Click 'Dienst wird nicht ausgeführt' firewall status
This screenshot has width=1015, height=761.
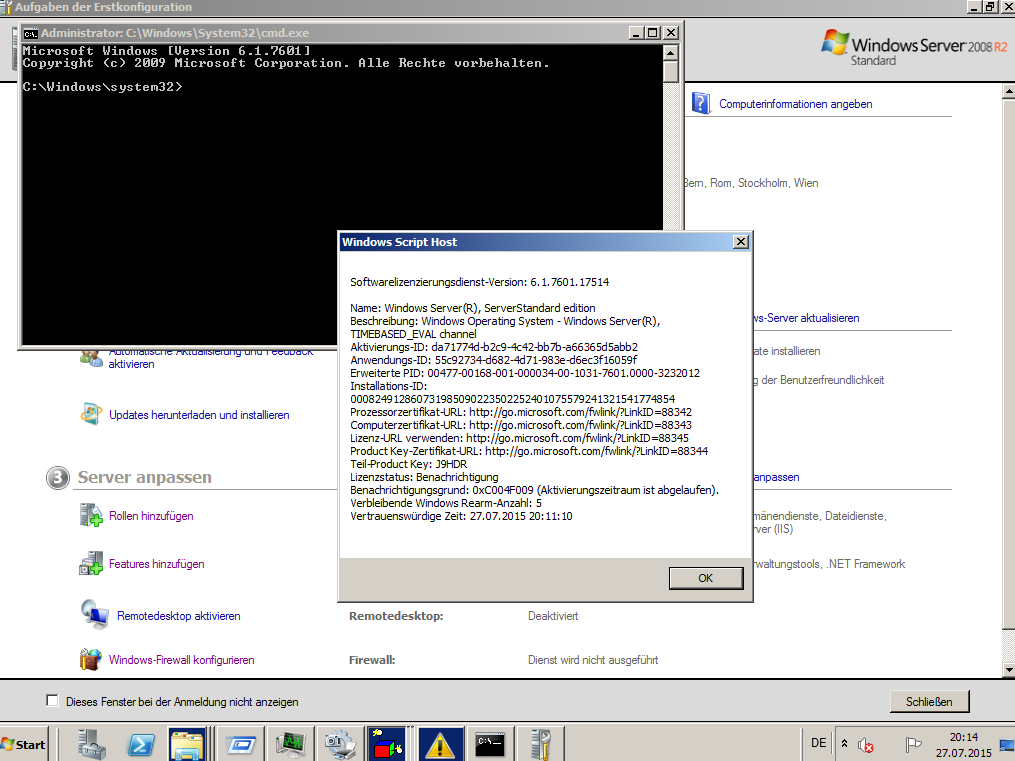(593, 660)
